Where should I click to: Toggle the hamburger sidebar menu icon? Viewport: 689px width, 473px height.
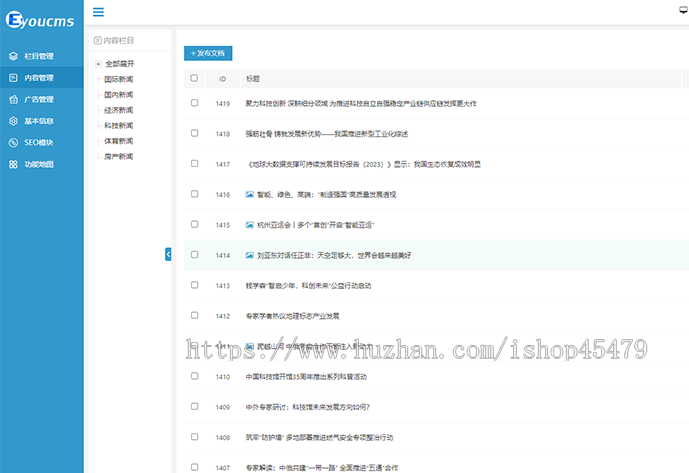coord(98,12)
